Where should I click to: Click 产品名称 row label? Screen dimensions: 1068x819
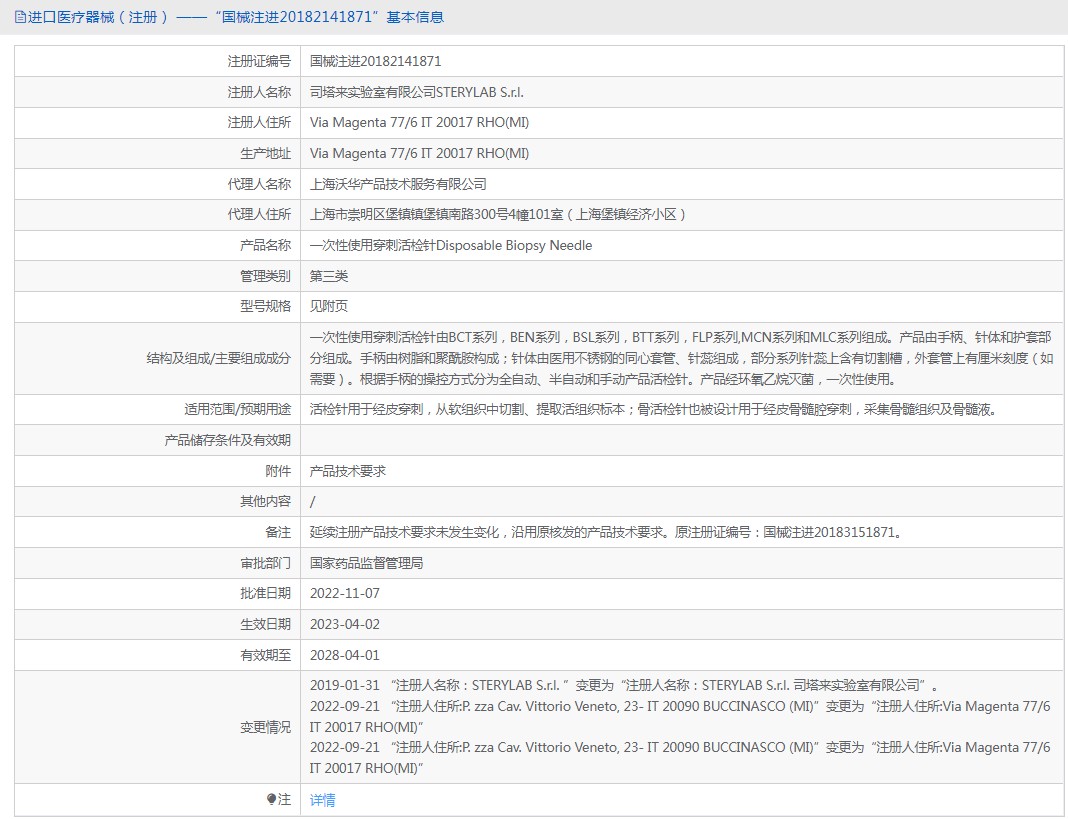tap(265, 245)
